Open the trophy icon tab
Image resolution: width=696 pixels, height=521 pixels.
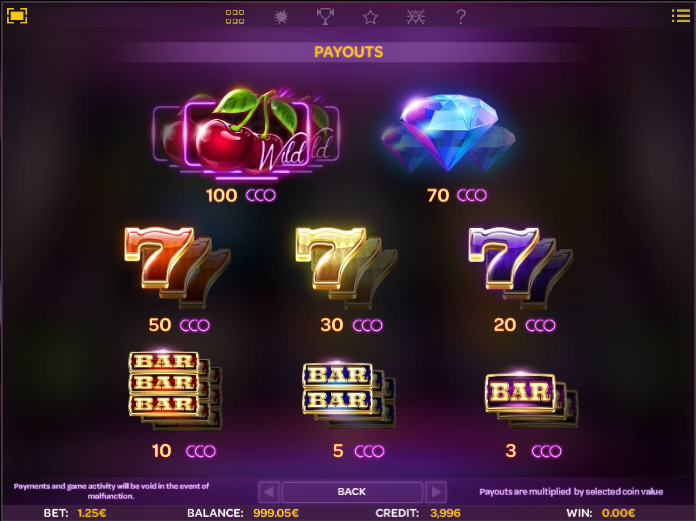(x=325, y=17)
